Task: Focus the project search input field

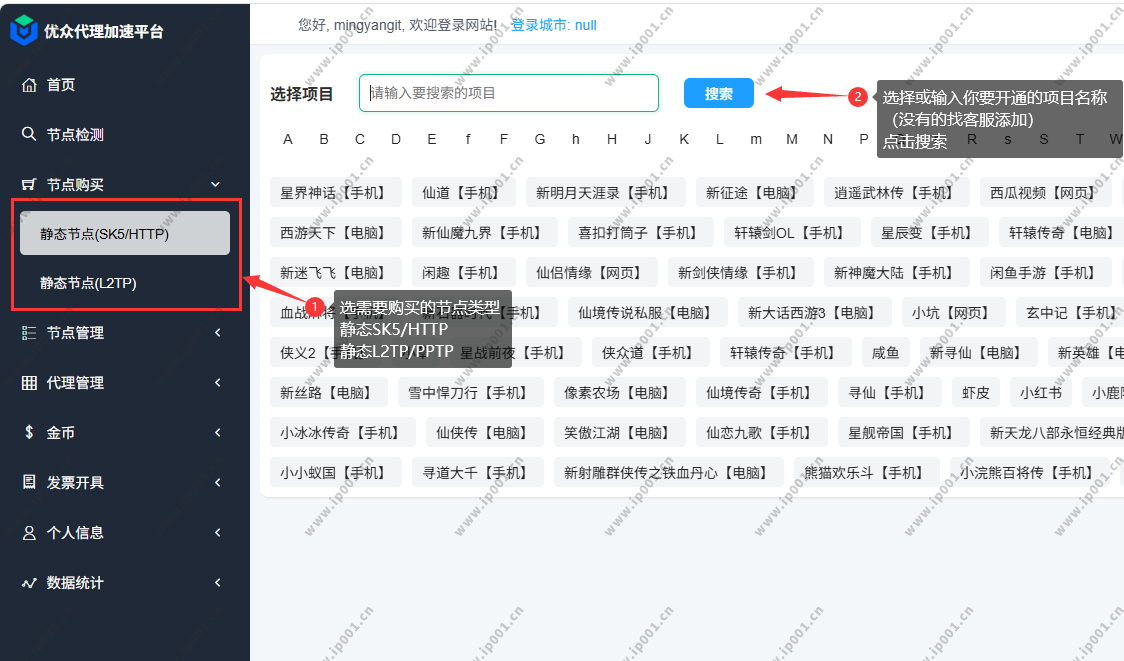Action: click(508, 93)
